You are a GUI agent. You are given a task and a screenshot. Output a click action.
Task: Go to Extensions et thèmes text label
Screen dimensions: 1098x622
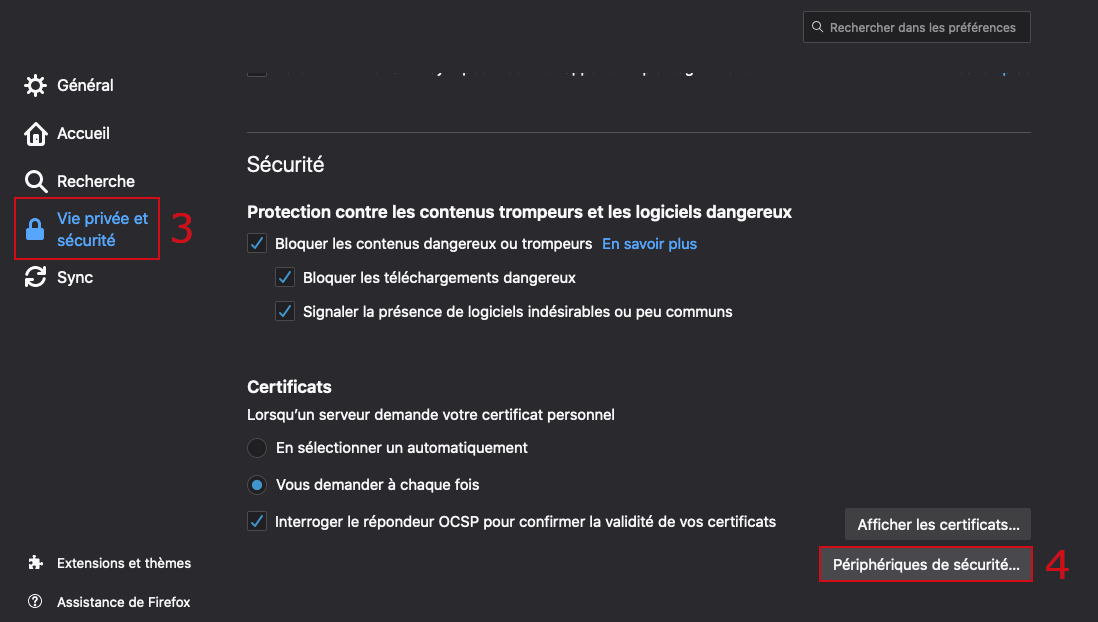(x=124, y=563)
